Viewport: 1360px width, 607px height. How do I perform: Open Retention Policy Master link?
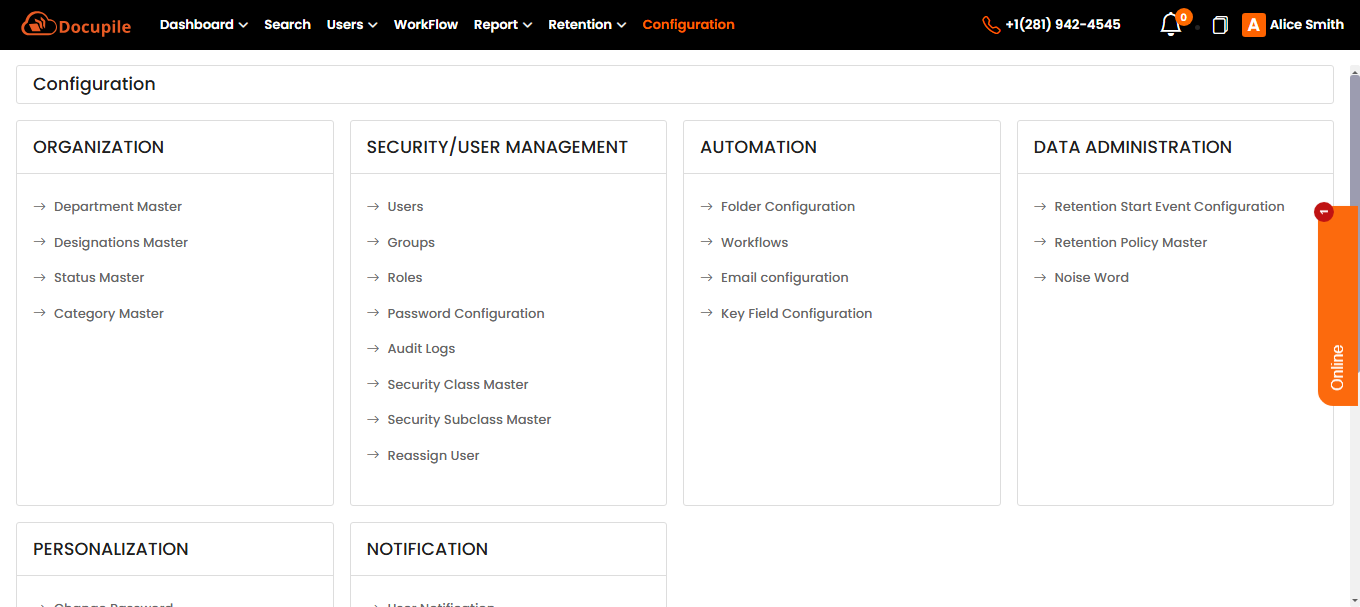(x=1130, y=243)
